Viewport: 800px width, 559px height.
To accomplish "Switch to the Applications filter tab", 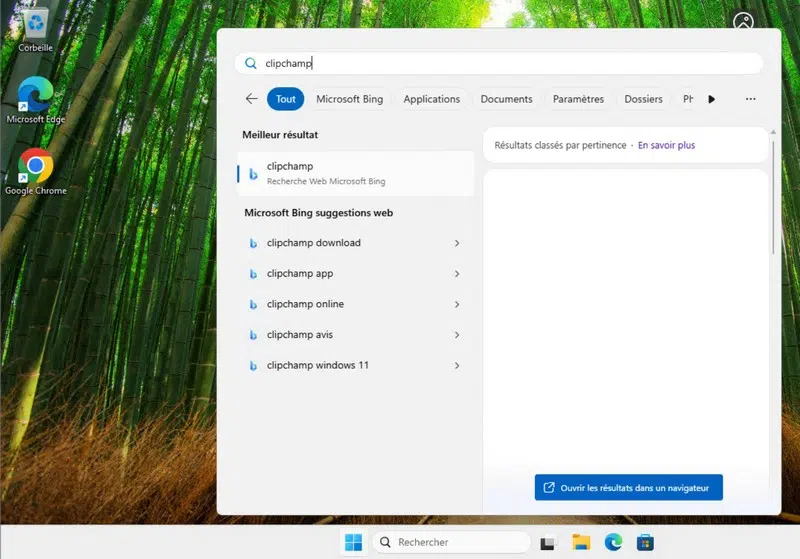I will tap(431, 99).
